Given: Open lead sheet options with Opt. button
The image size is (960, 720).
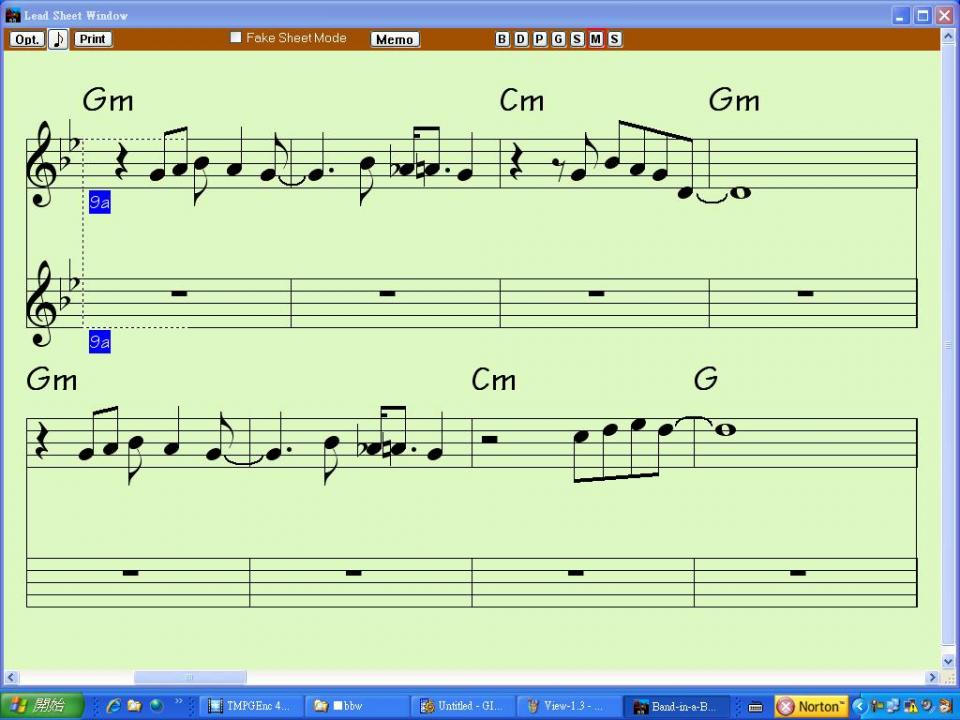Looking at the screenshot, I should [26, 39].
